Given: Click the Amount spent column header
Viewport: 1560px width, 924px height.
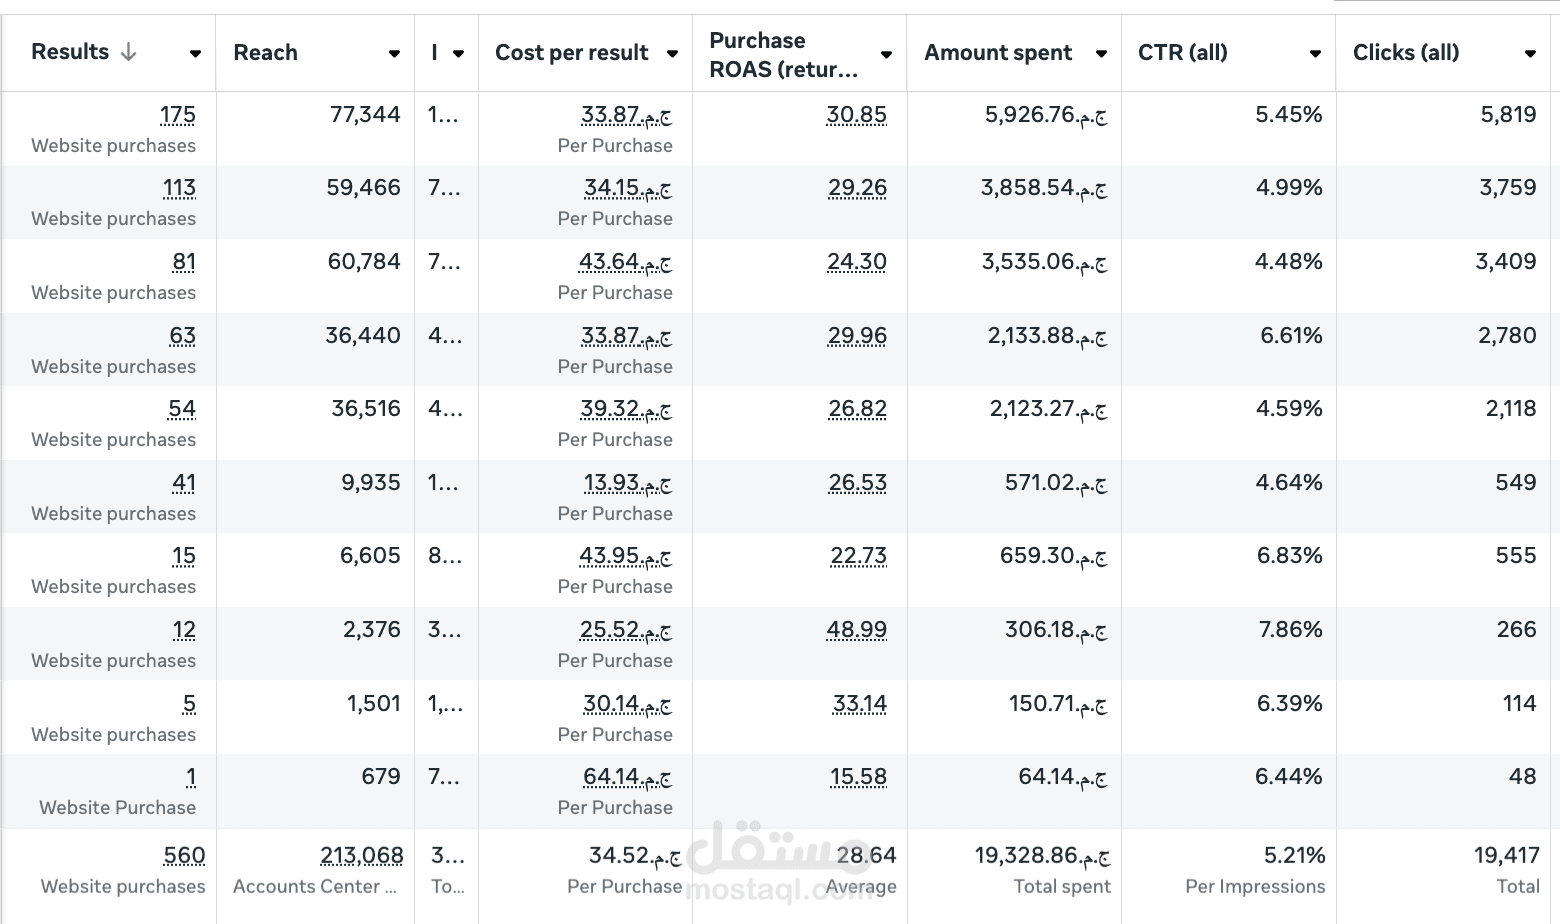Looking at the screenshot, I should [x=998, y=53].
